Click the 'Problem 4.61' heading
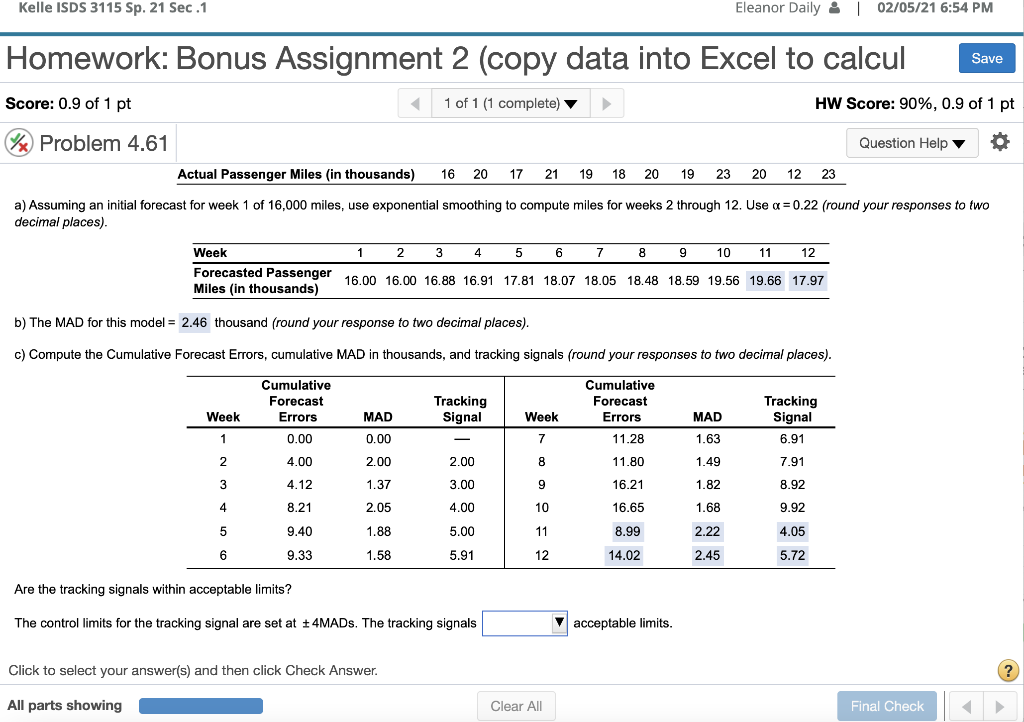 (x=104, y=143)
